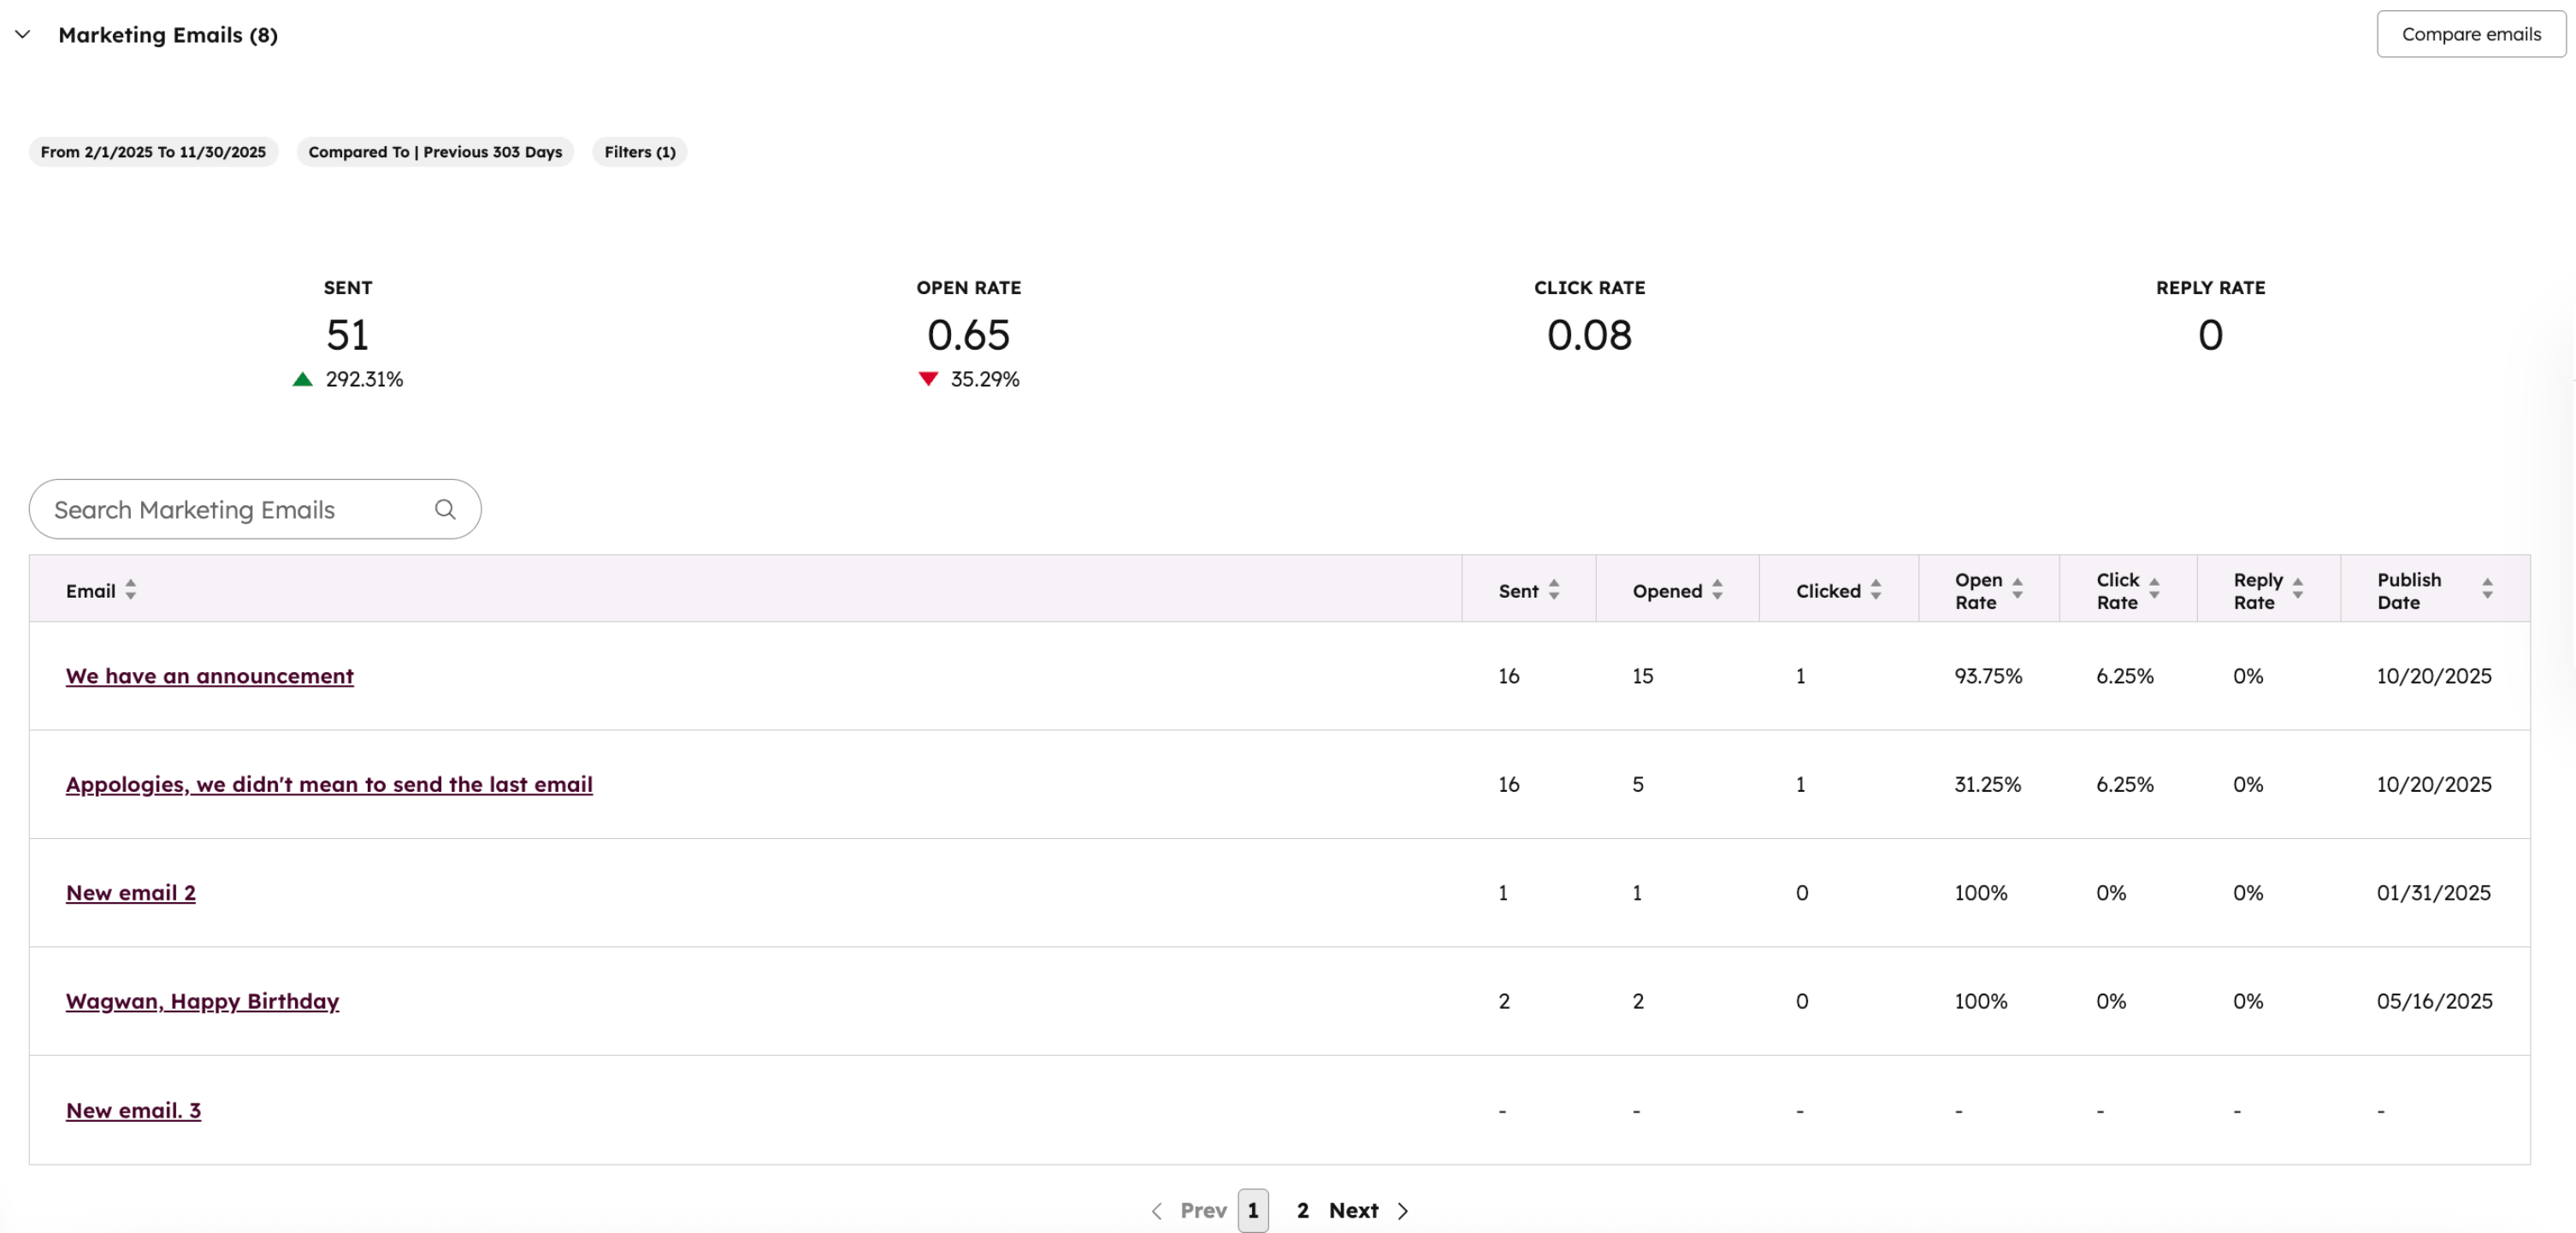Open the We have an announcement email
This screenshot has height=1233, width=2576.
point(209,676)
